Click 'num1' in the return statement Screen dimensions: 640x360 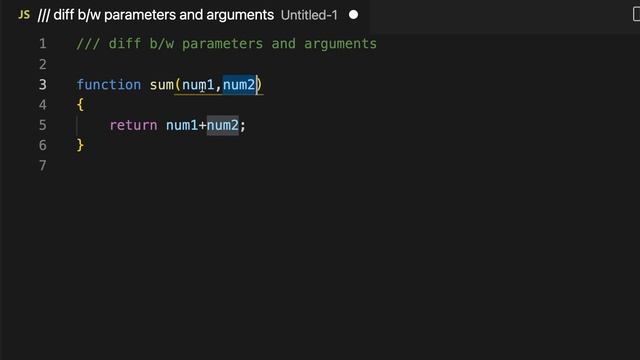pos(182,125)
